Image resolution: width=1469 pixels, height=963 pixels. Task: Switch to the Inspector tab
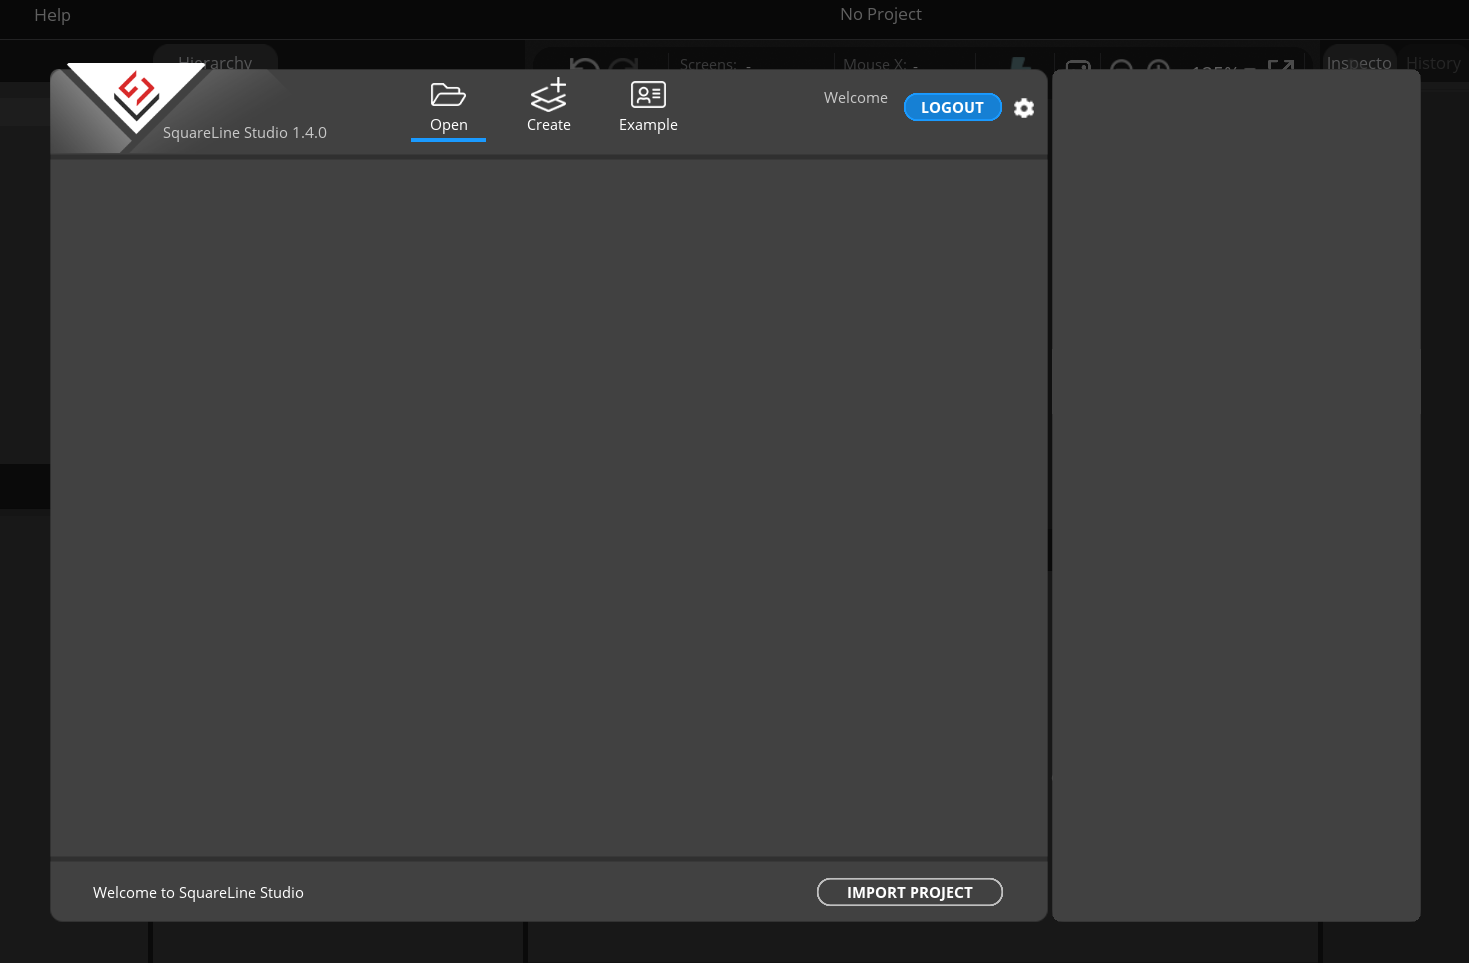1358,62
